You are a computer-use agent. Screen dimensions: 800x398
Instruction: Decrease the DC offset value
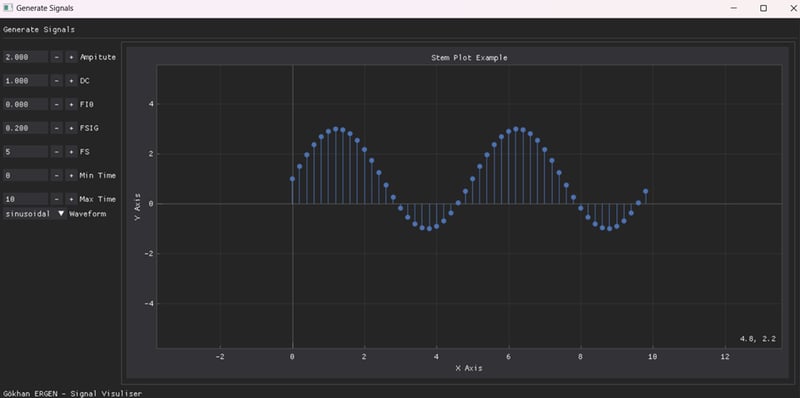coord(57,81)
